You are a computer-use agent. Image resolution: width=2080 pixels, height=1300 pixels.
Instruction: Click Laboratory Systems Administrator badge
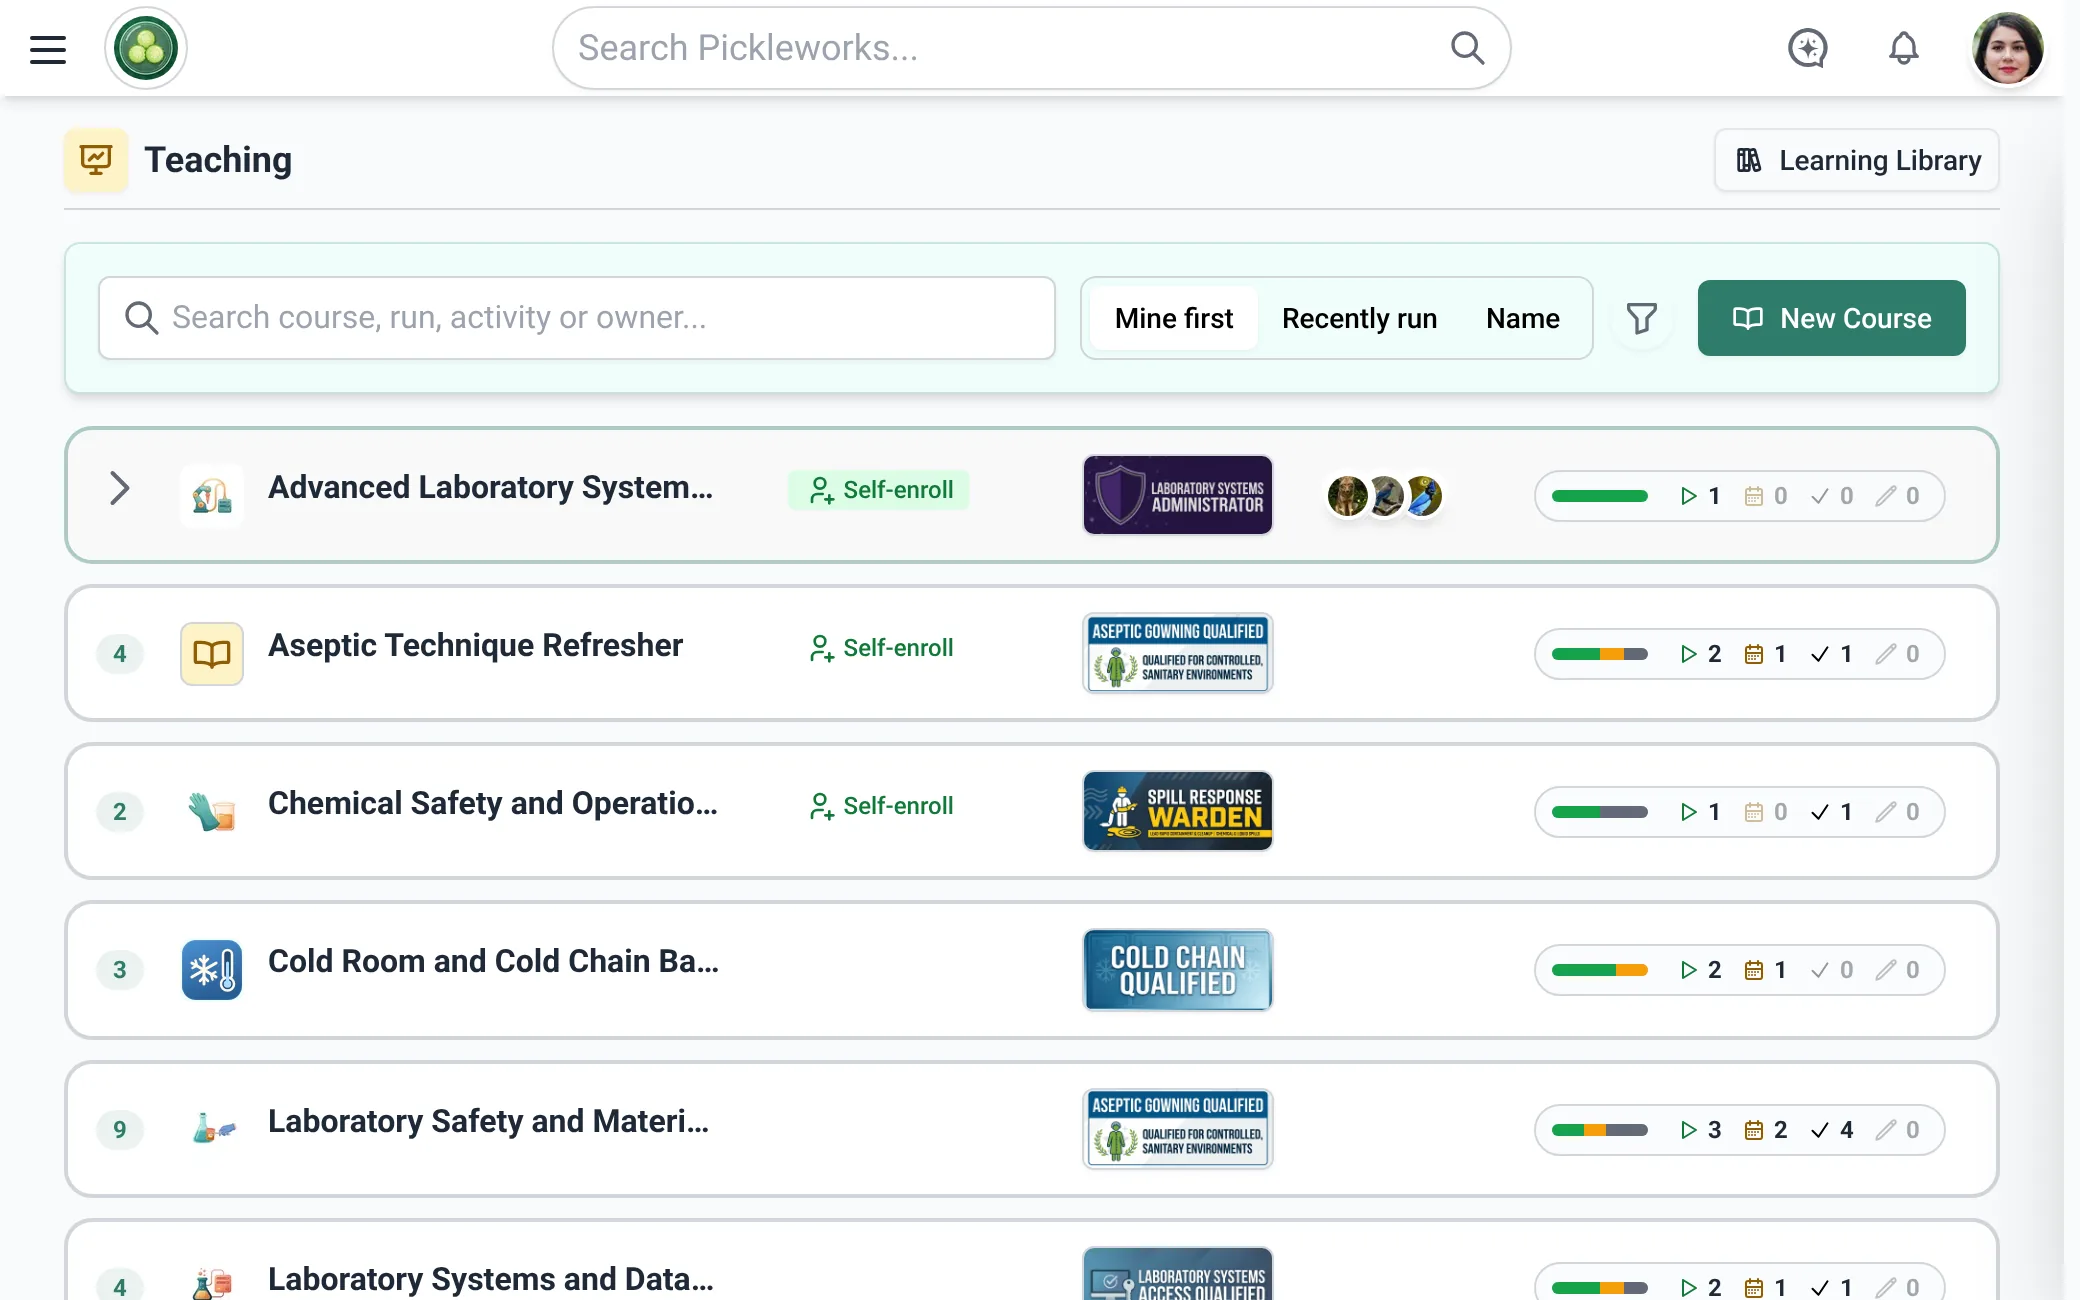pyautogui.click(x=1178, y=495)
